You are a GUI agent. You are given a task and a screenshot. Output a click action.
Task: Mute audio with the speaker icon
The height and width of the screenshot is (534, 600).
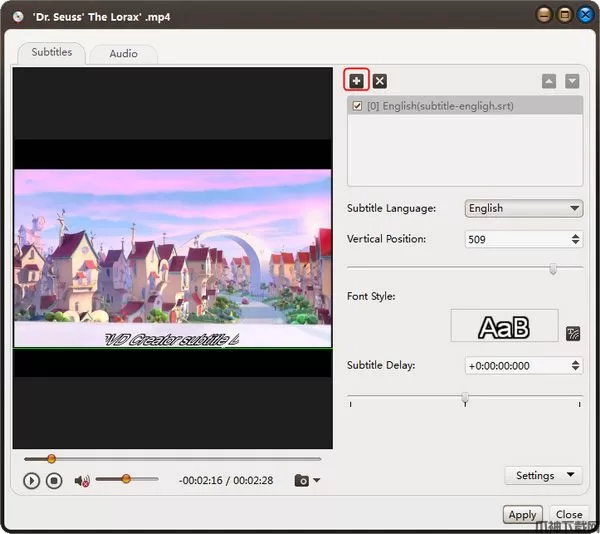click(x=82, y=480)
